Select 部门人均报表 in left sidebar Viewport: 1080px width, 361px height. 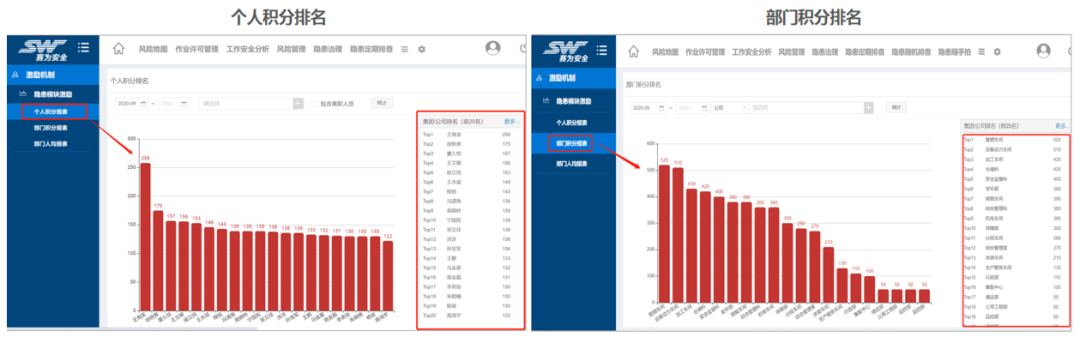tap(50, 144)
